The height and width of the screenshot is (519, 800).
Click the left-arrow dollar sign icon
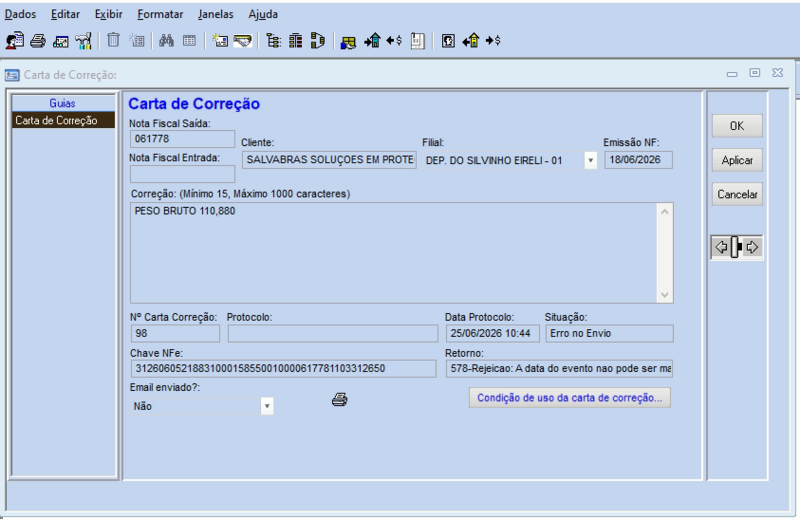[x=394, y=40]
